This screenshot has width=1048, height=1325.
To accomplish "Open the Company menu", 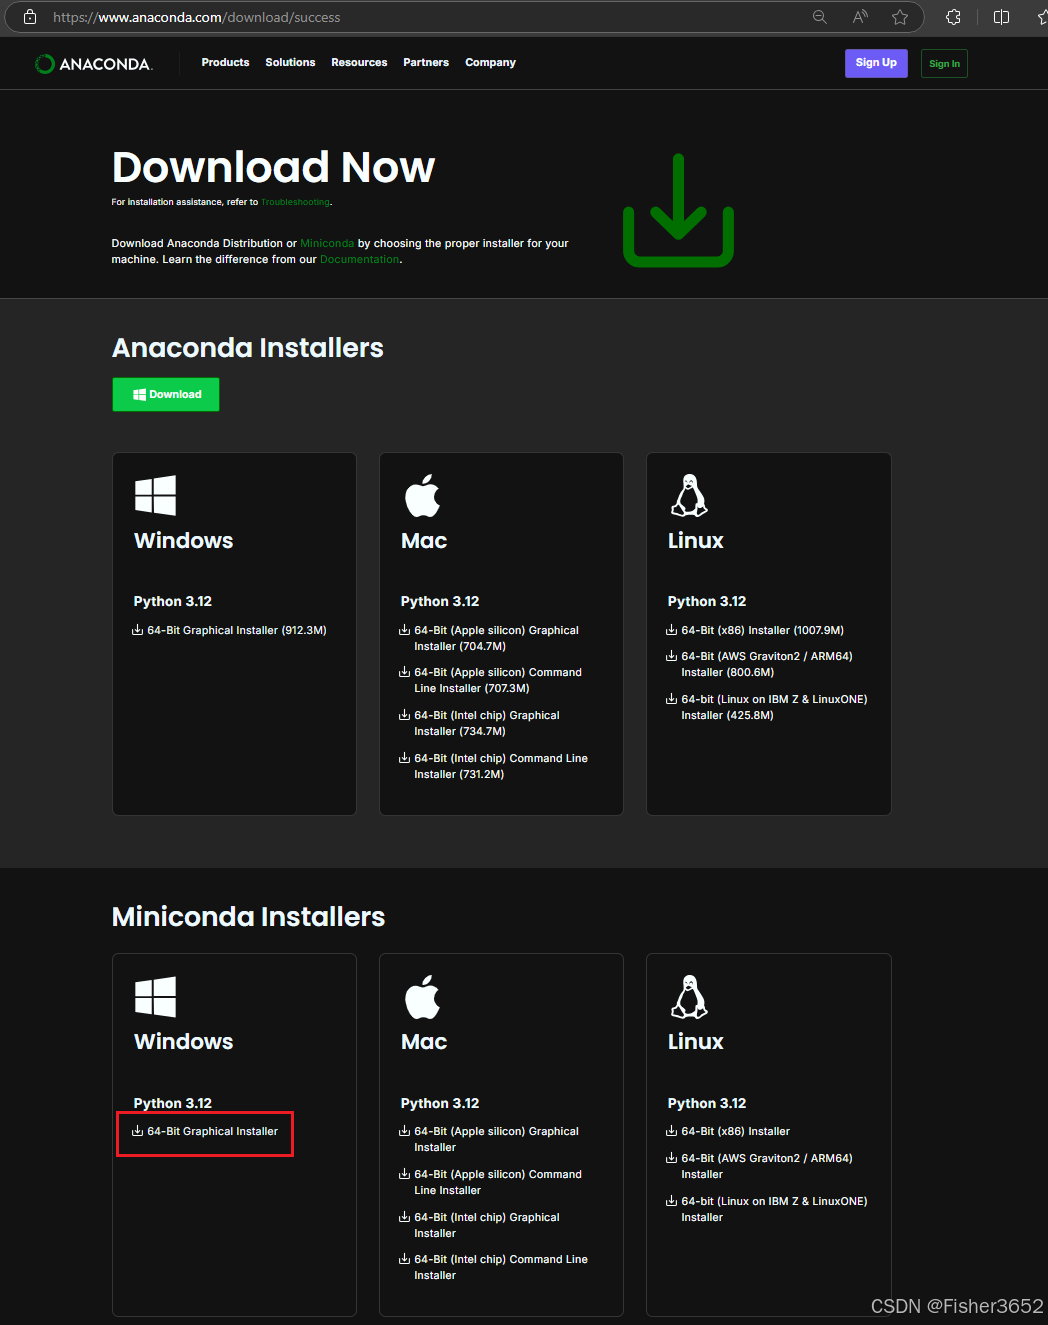I will (x=490, y=62).
